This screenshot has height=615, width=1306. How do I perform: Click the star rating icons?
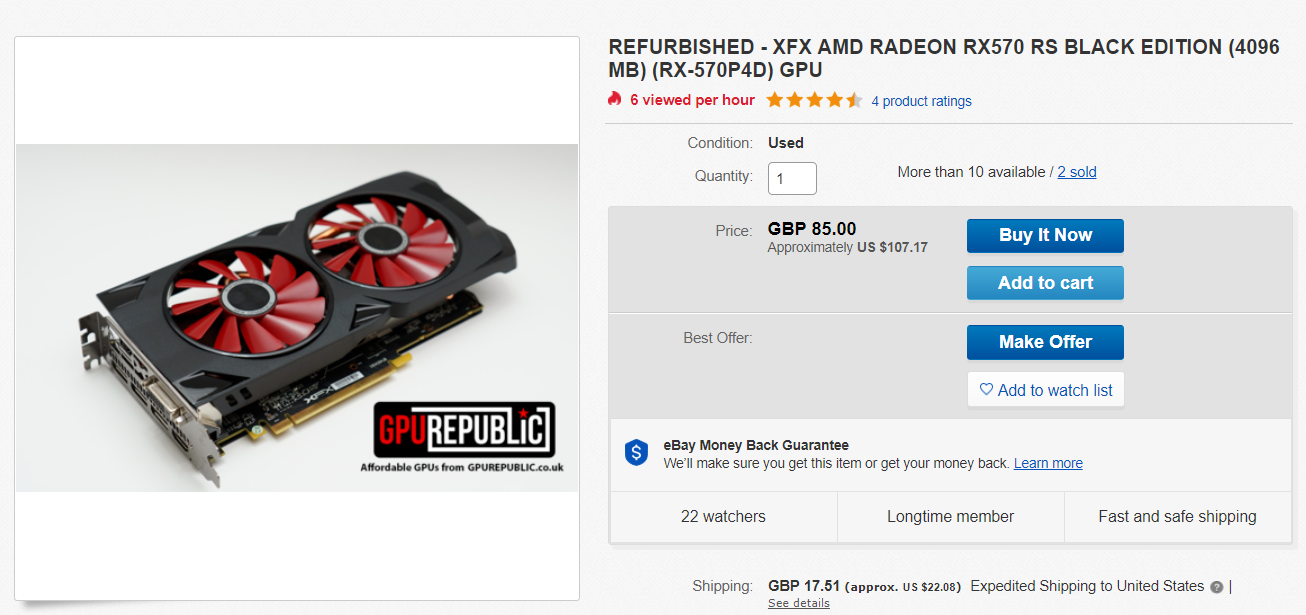814,100
